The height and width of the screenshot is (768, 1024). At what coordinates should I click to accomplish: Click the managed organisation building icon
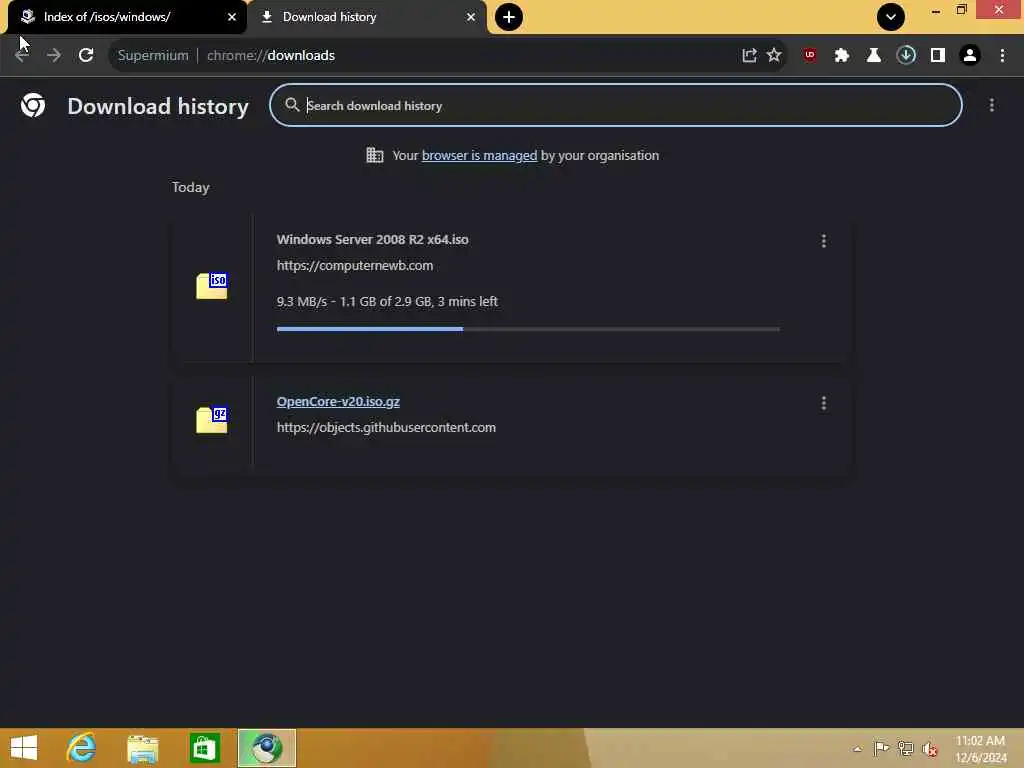(x=375, y=155)
